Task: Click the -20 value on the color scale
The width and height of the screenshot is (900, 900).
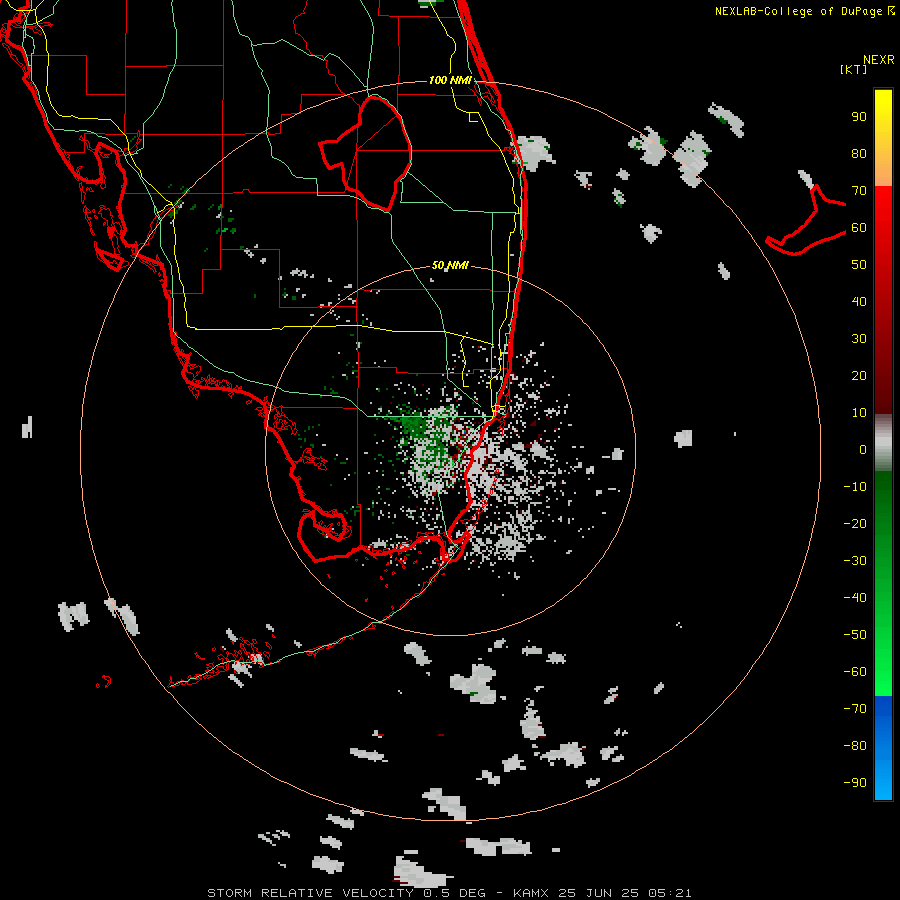Action: pos(855,523)
